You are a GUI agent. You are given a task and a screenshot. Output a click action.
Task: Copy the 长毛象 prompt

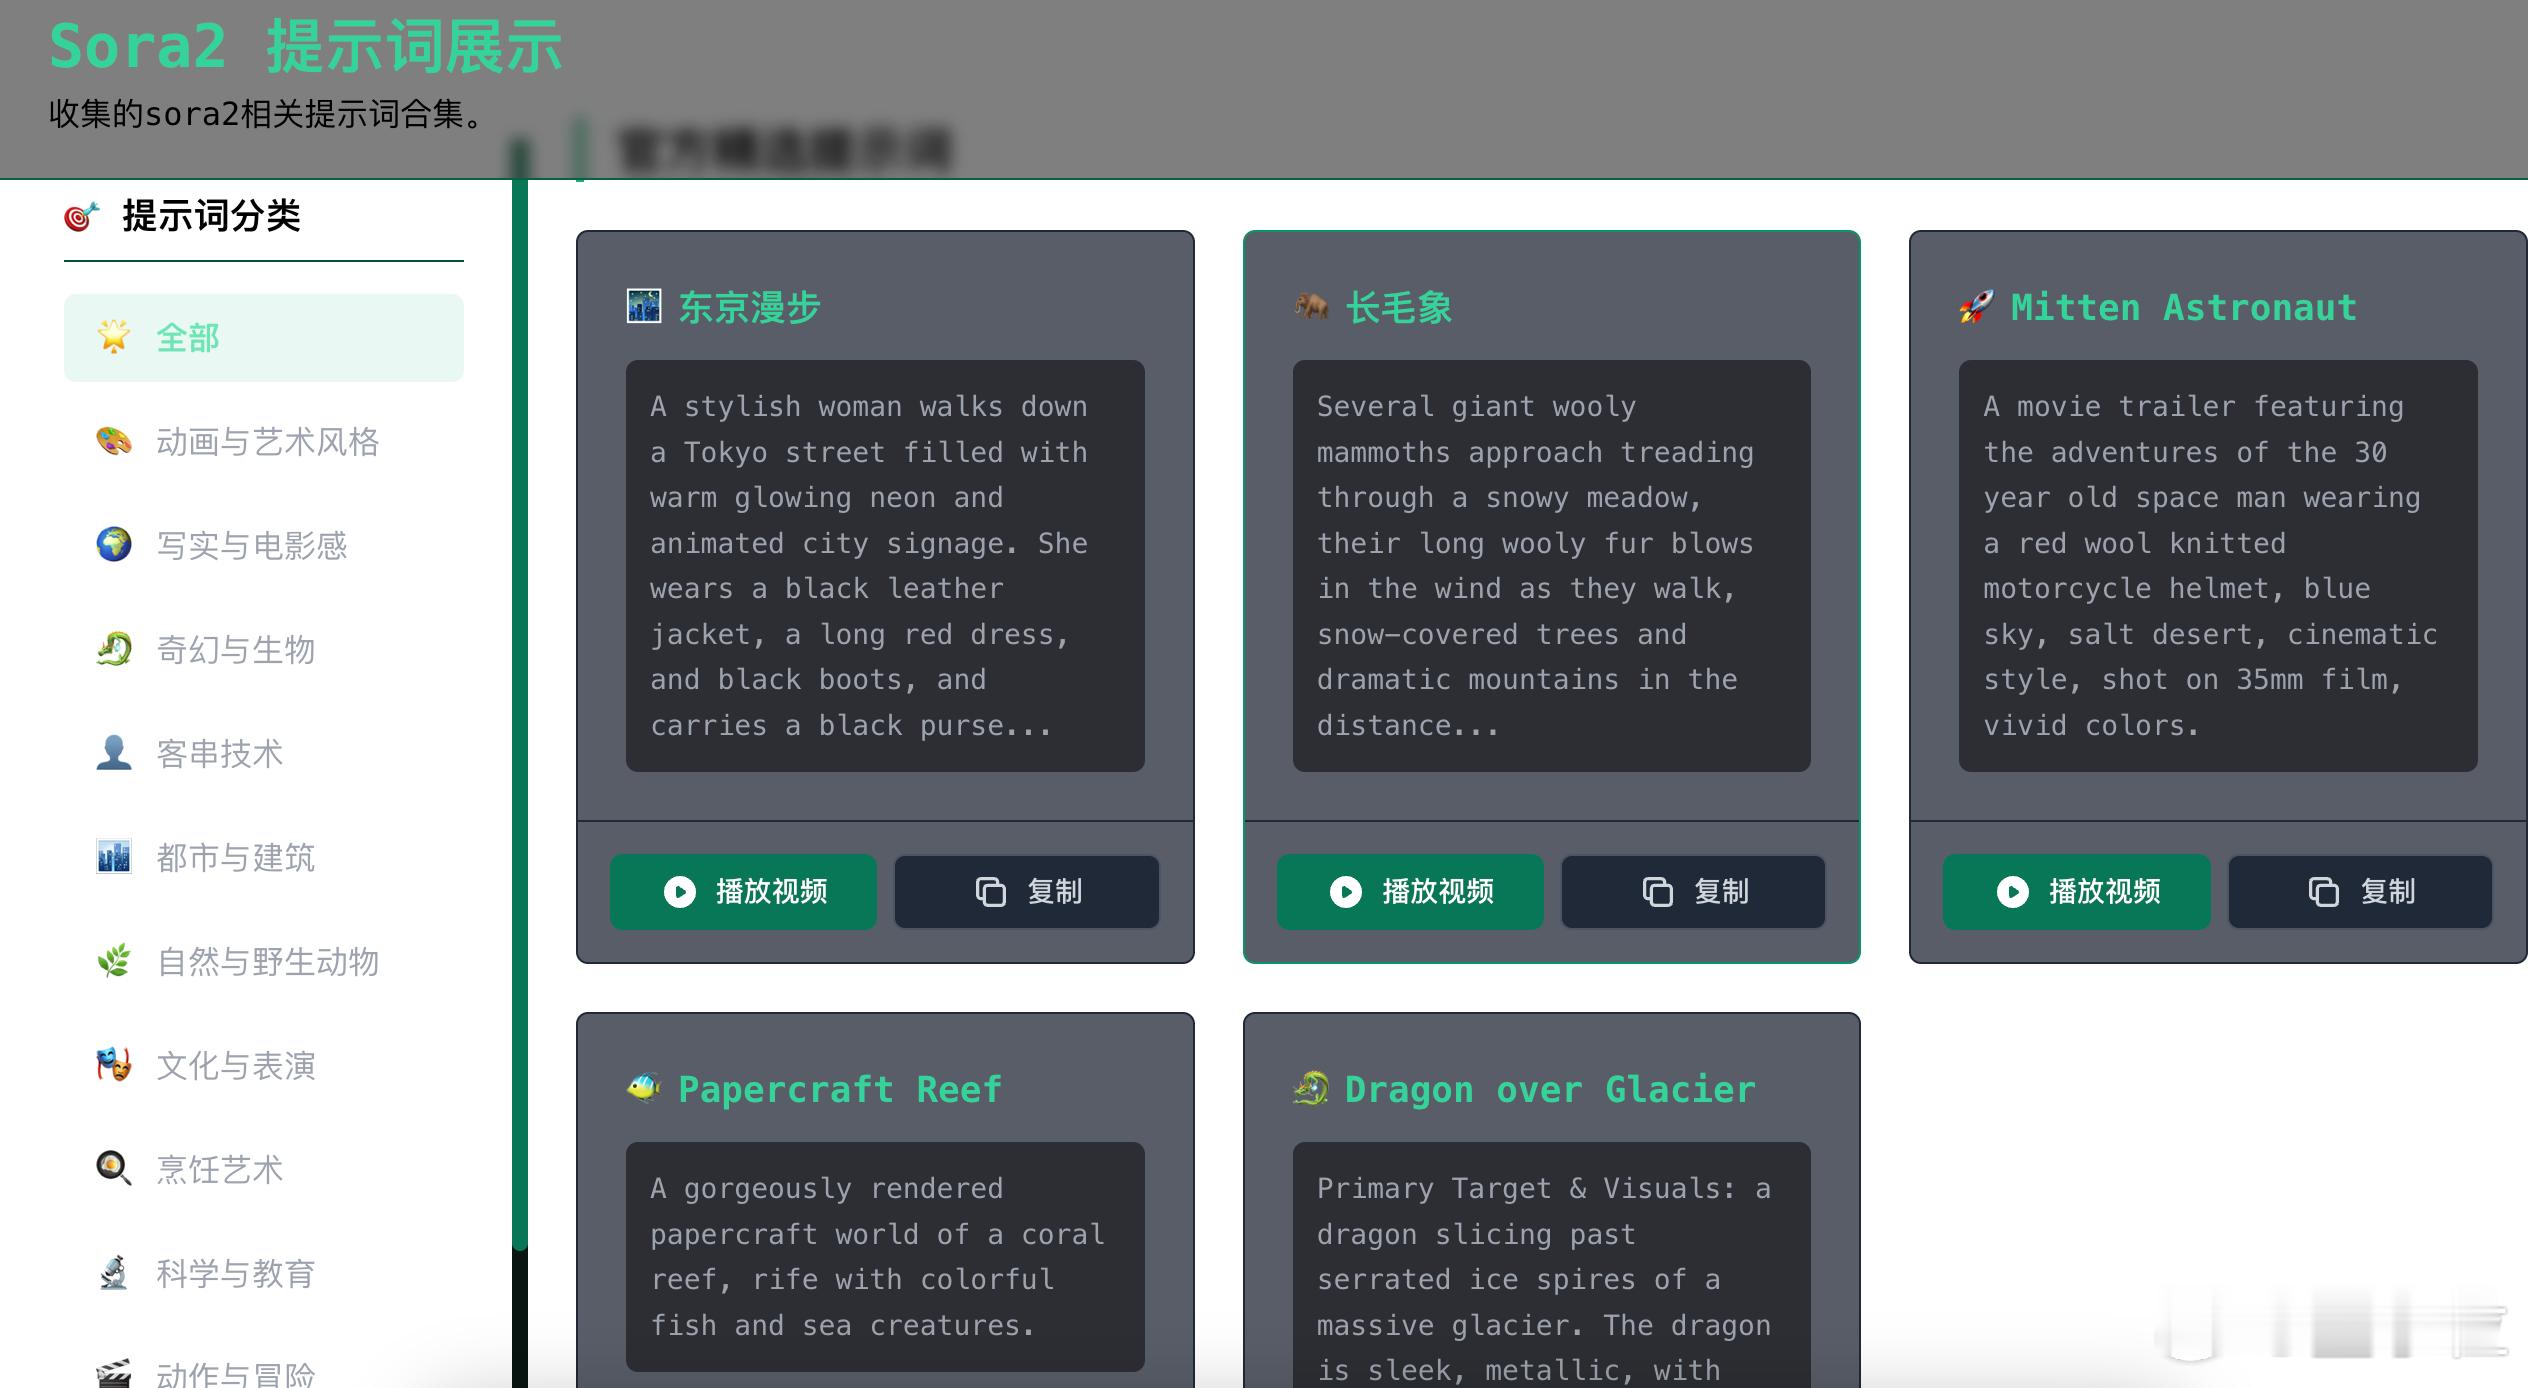tap(1693, 891)
